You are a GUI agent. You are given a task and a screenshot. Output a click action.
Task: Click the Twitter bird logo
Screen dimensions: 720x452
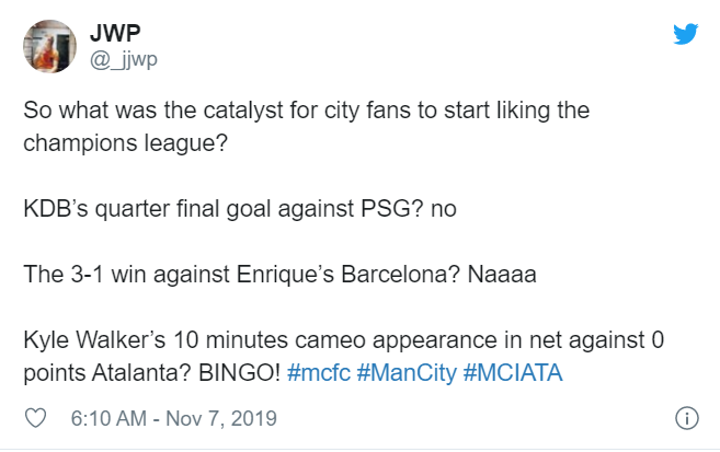pos(685,33)
